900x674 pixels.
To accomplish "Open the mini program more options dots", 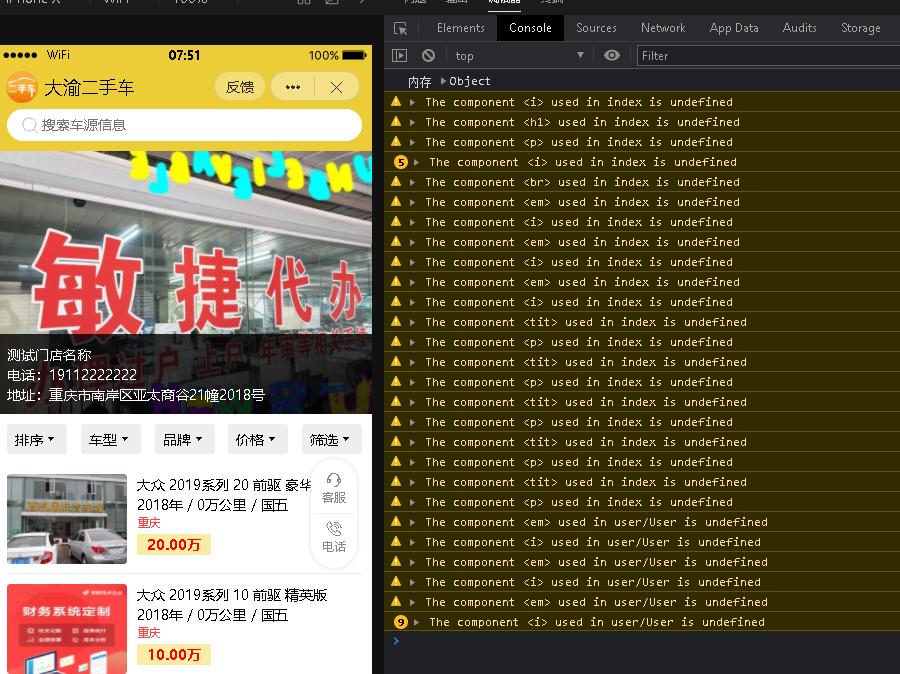I will tap(293, 87).
